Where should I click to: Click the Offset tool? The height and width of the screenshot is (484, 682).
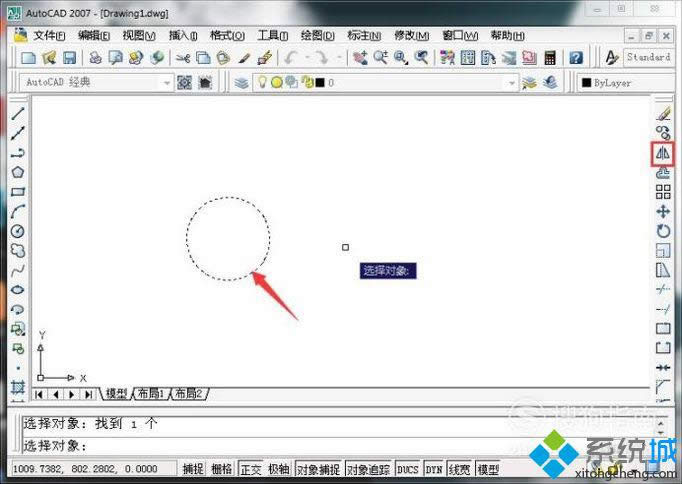[663, 173]
